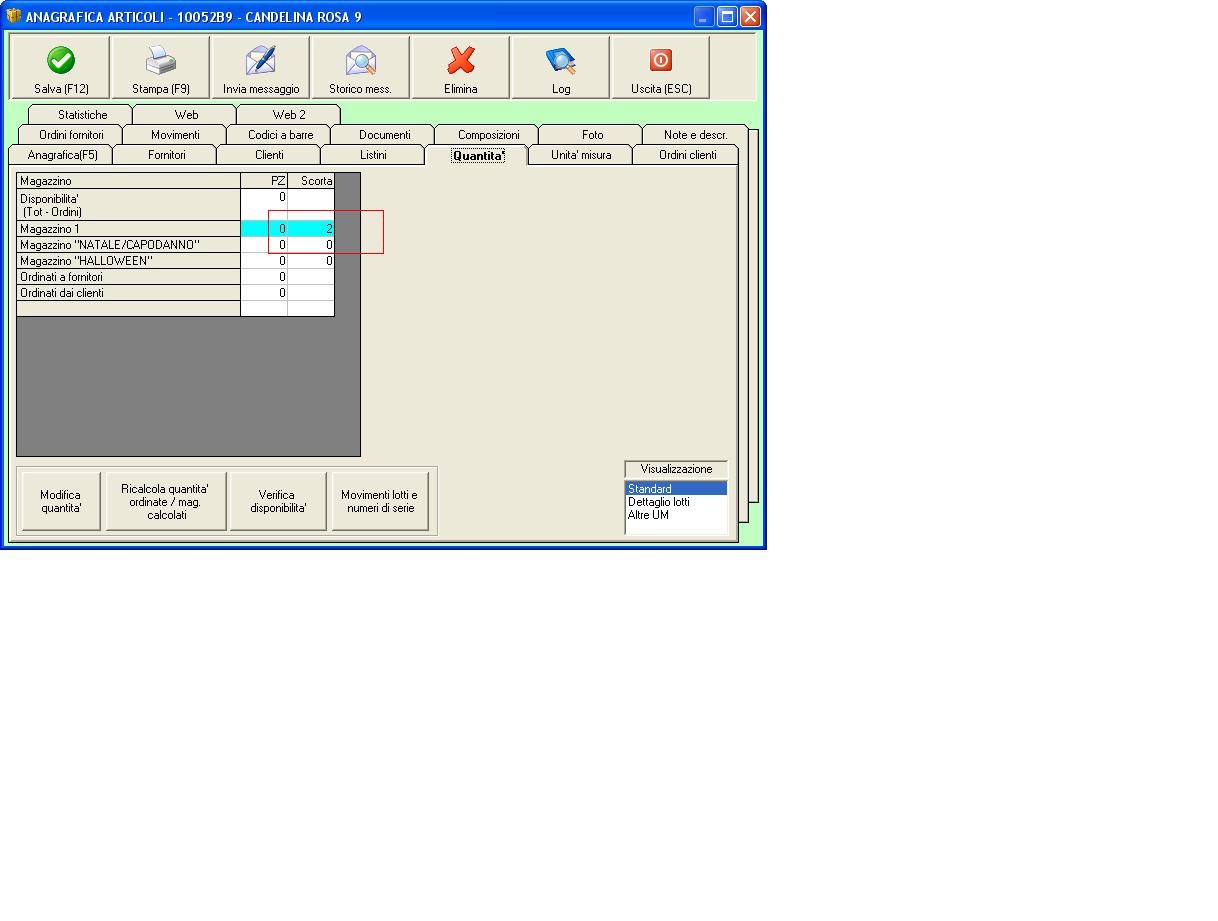Open the Codici a barre tab
Viewport: 1218px width, 921px height.
(x=280, y=135)
